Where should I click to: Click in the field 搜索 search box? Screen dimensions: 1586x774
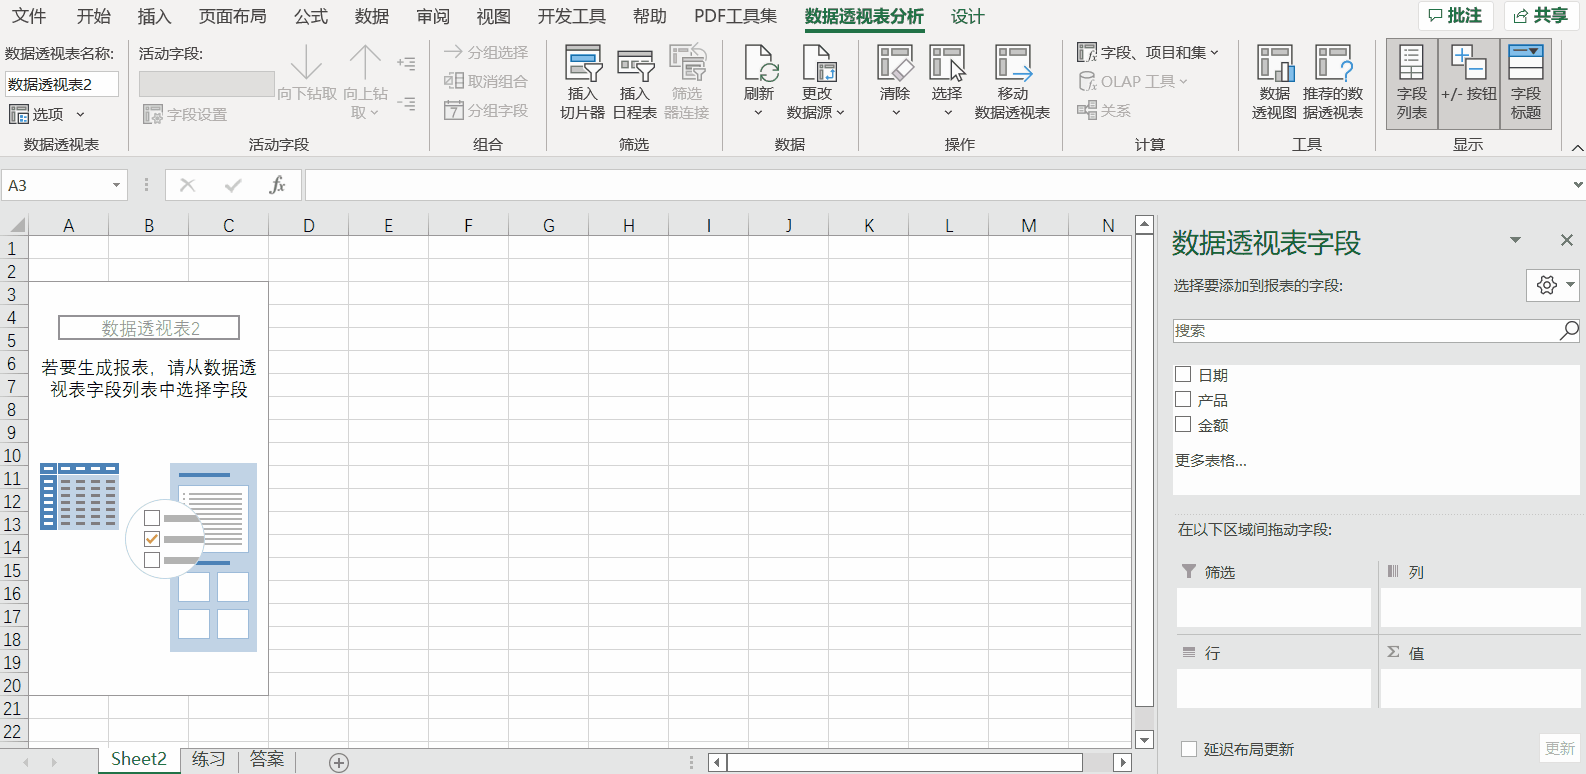[x=1365, y=330]
